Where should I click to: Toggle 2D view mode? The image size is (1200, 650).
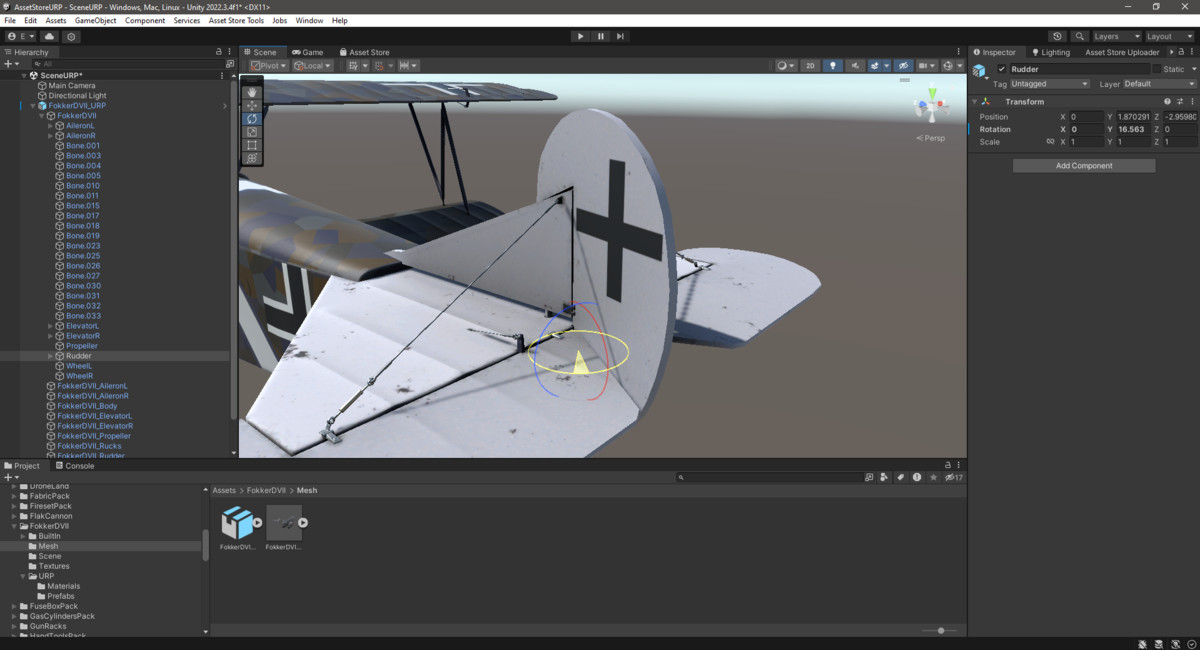click(811, 65)
